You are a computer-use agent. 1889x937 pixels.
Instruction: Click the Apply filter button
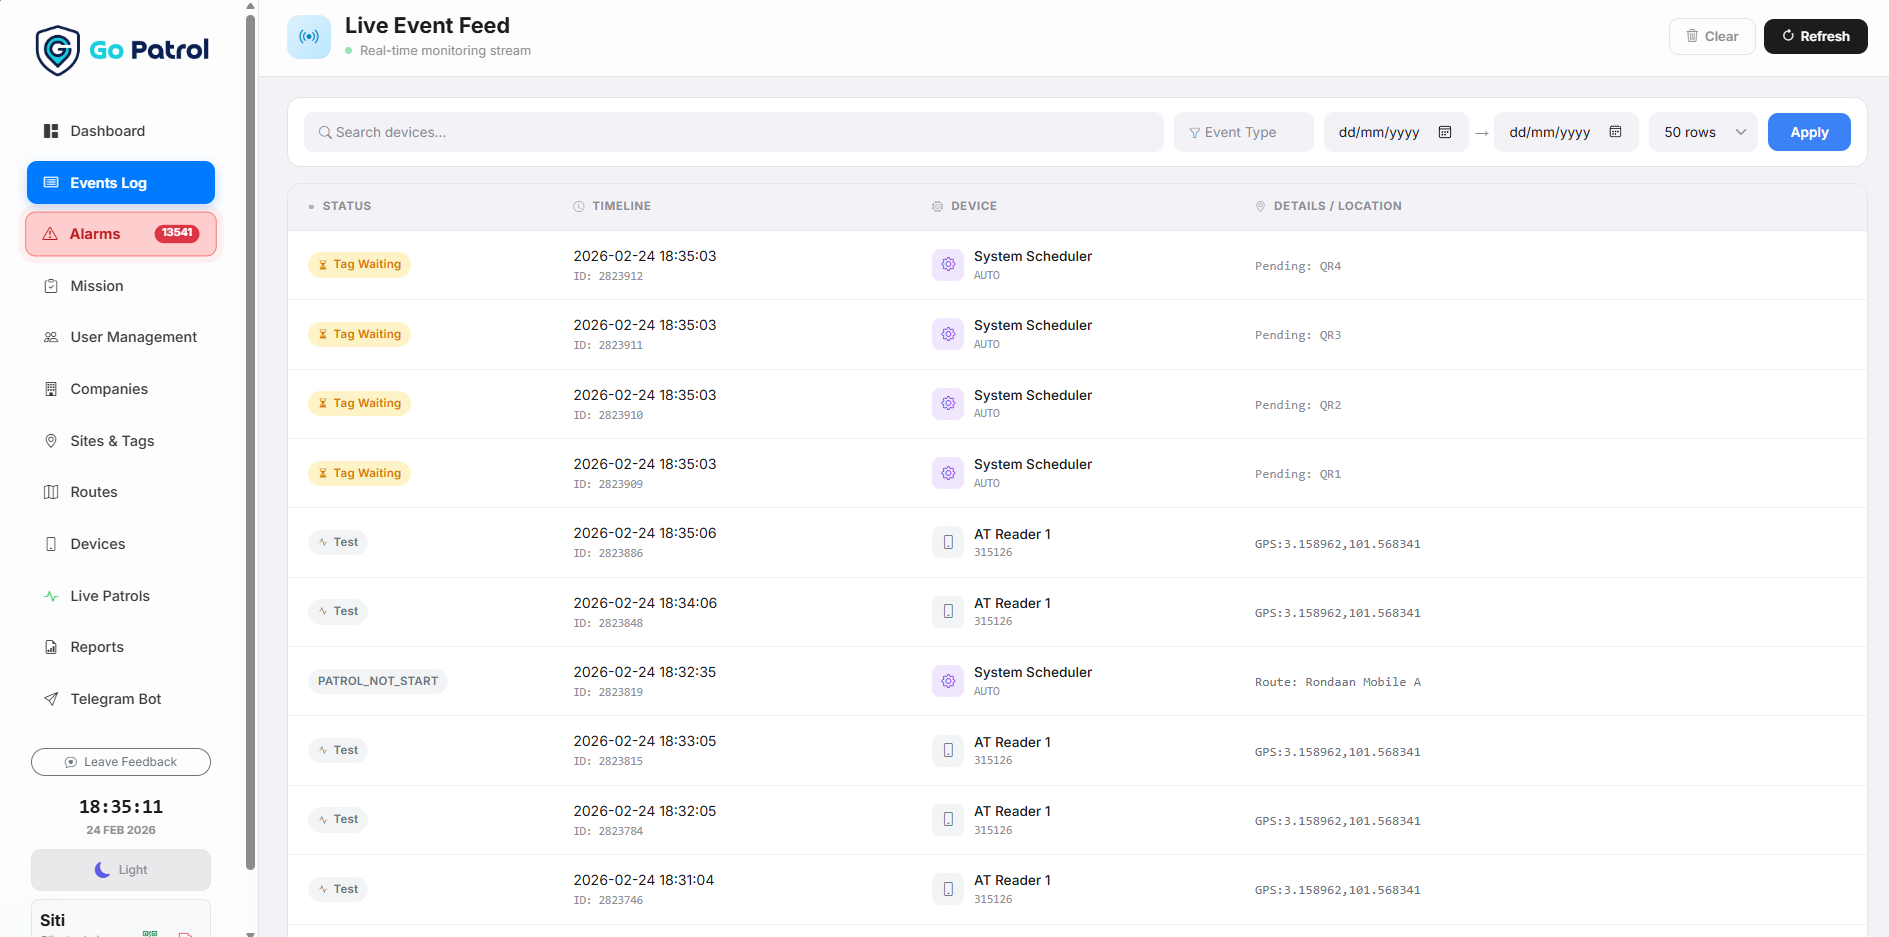pyautogui.click(x=1808, y=131)
